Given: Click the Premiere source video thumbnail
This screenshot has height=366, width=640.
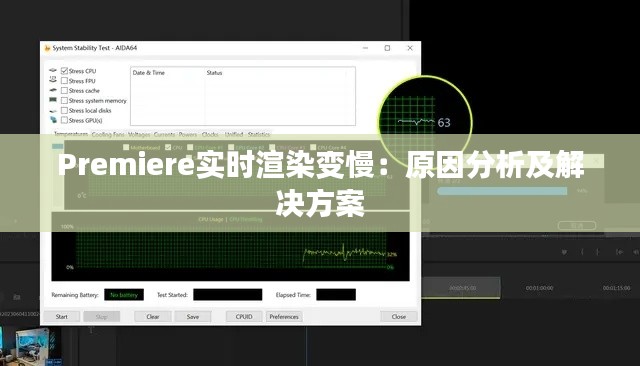Looking at the screenshot, I should pyautogui.click(x=32, y=346).
